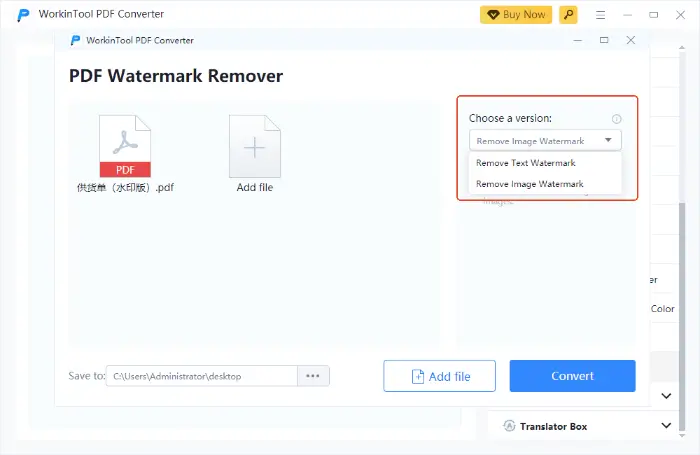Click the scrollbar down arrow in main window
700x455 pixels.
click(x=682, y=435)
